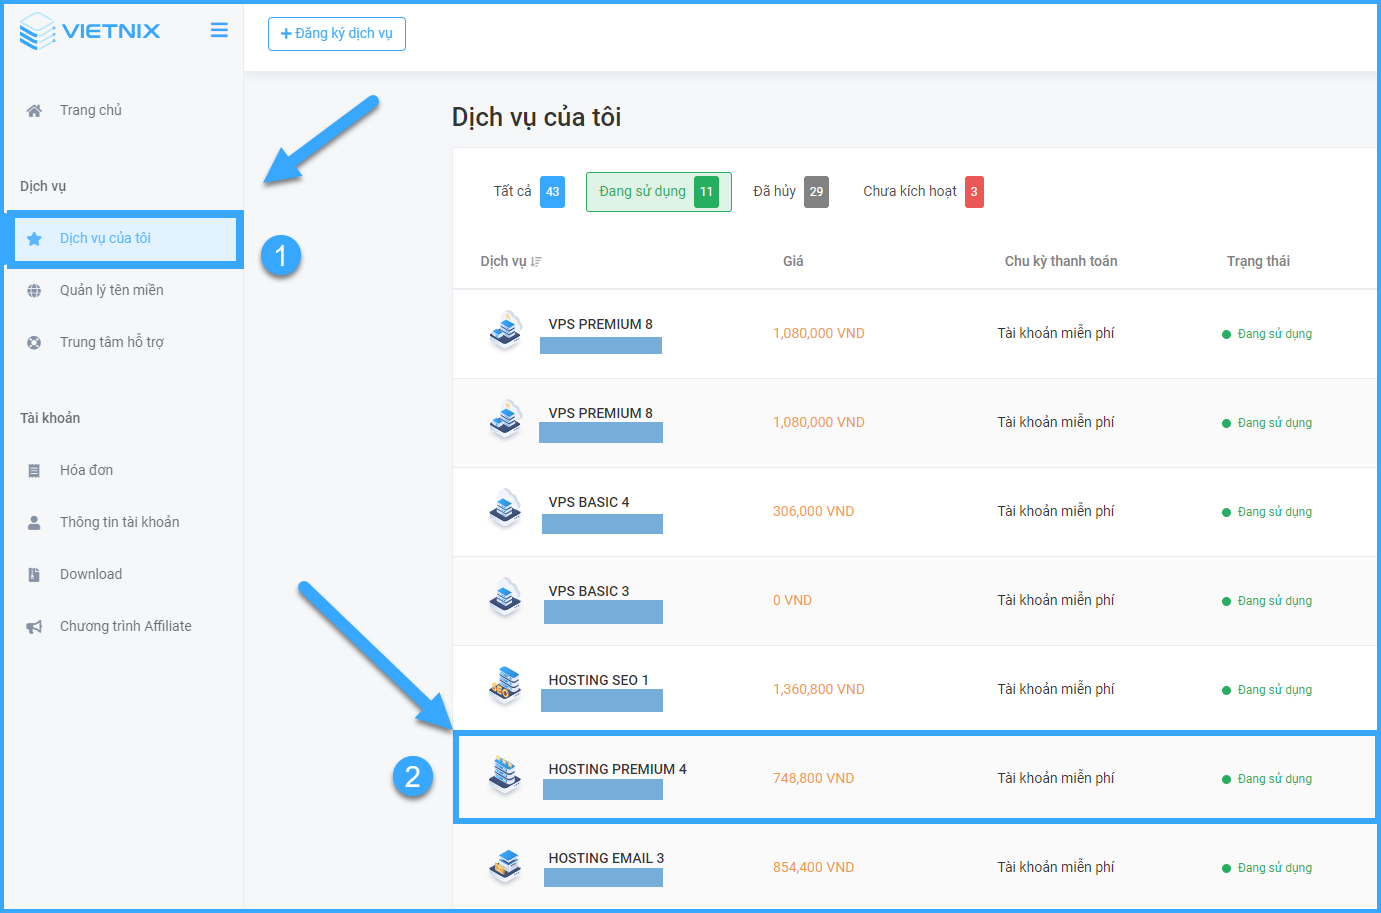Click the VPS BASIC 3 server icon
This screenshot has width=1381, height=913.
[506, 598]
